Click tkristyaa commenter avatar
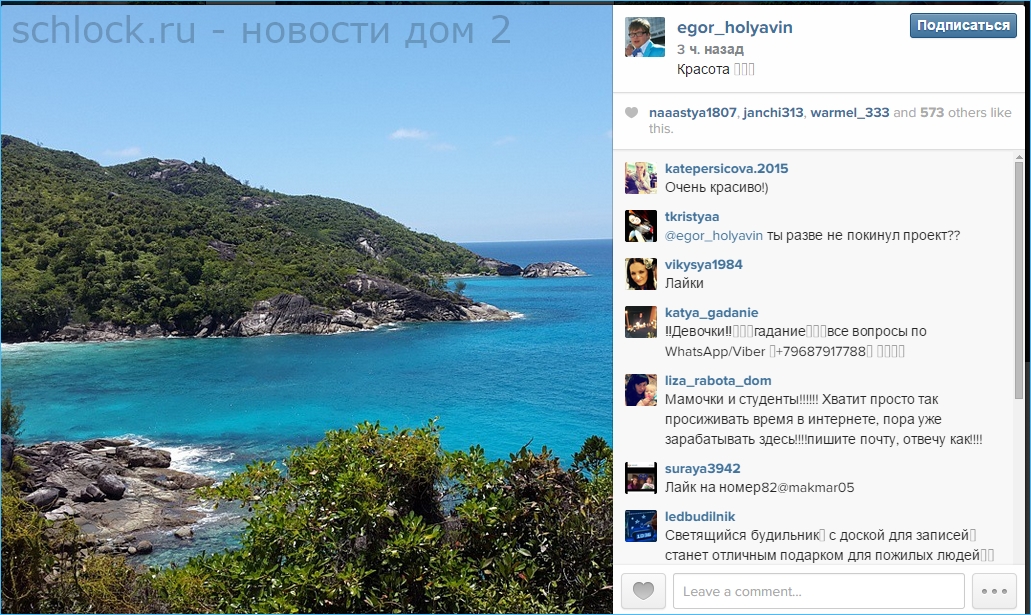Screen dimensions: 1031x615 (640, 226)
